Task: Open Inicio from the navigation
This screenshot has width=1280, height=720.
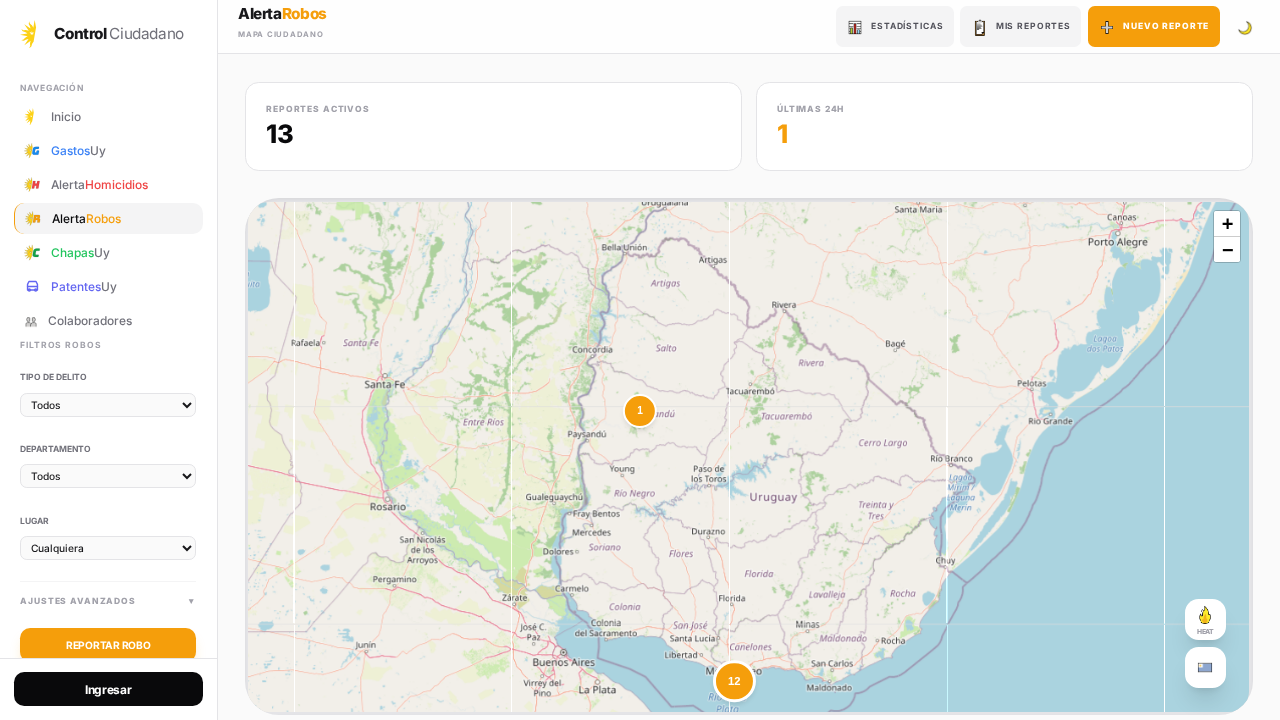Action: pyautogui.click(x=108, y=117)
